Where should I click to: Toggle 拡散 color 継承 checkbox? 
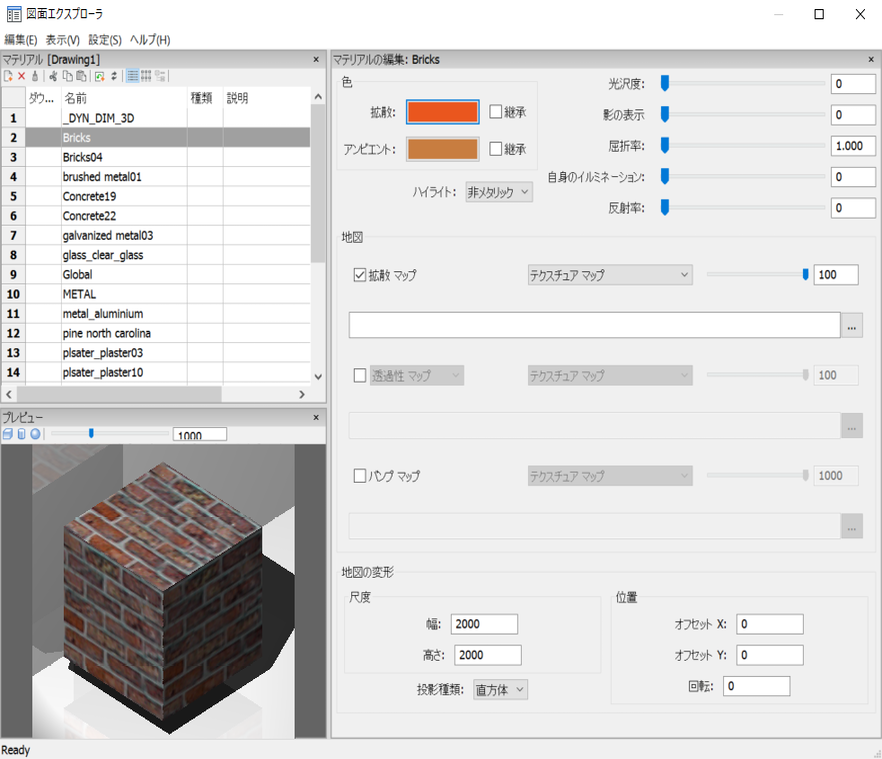coord(496,111)
